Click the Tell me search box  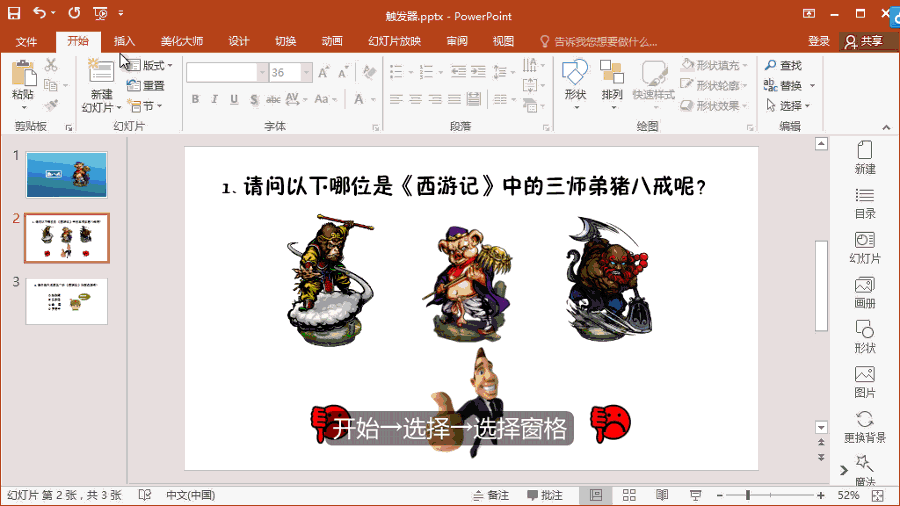pos(599,41)
